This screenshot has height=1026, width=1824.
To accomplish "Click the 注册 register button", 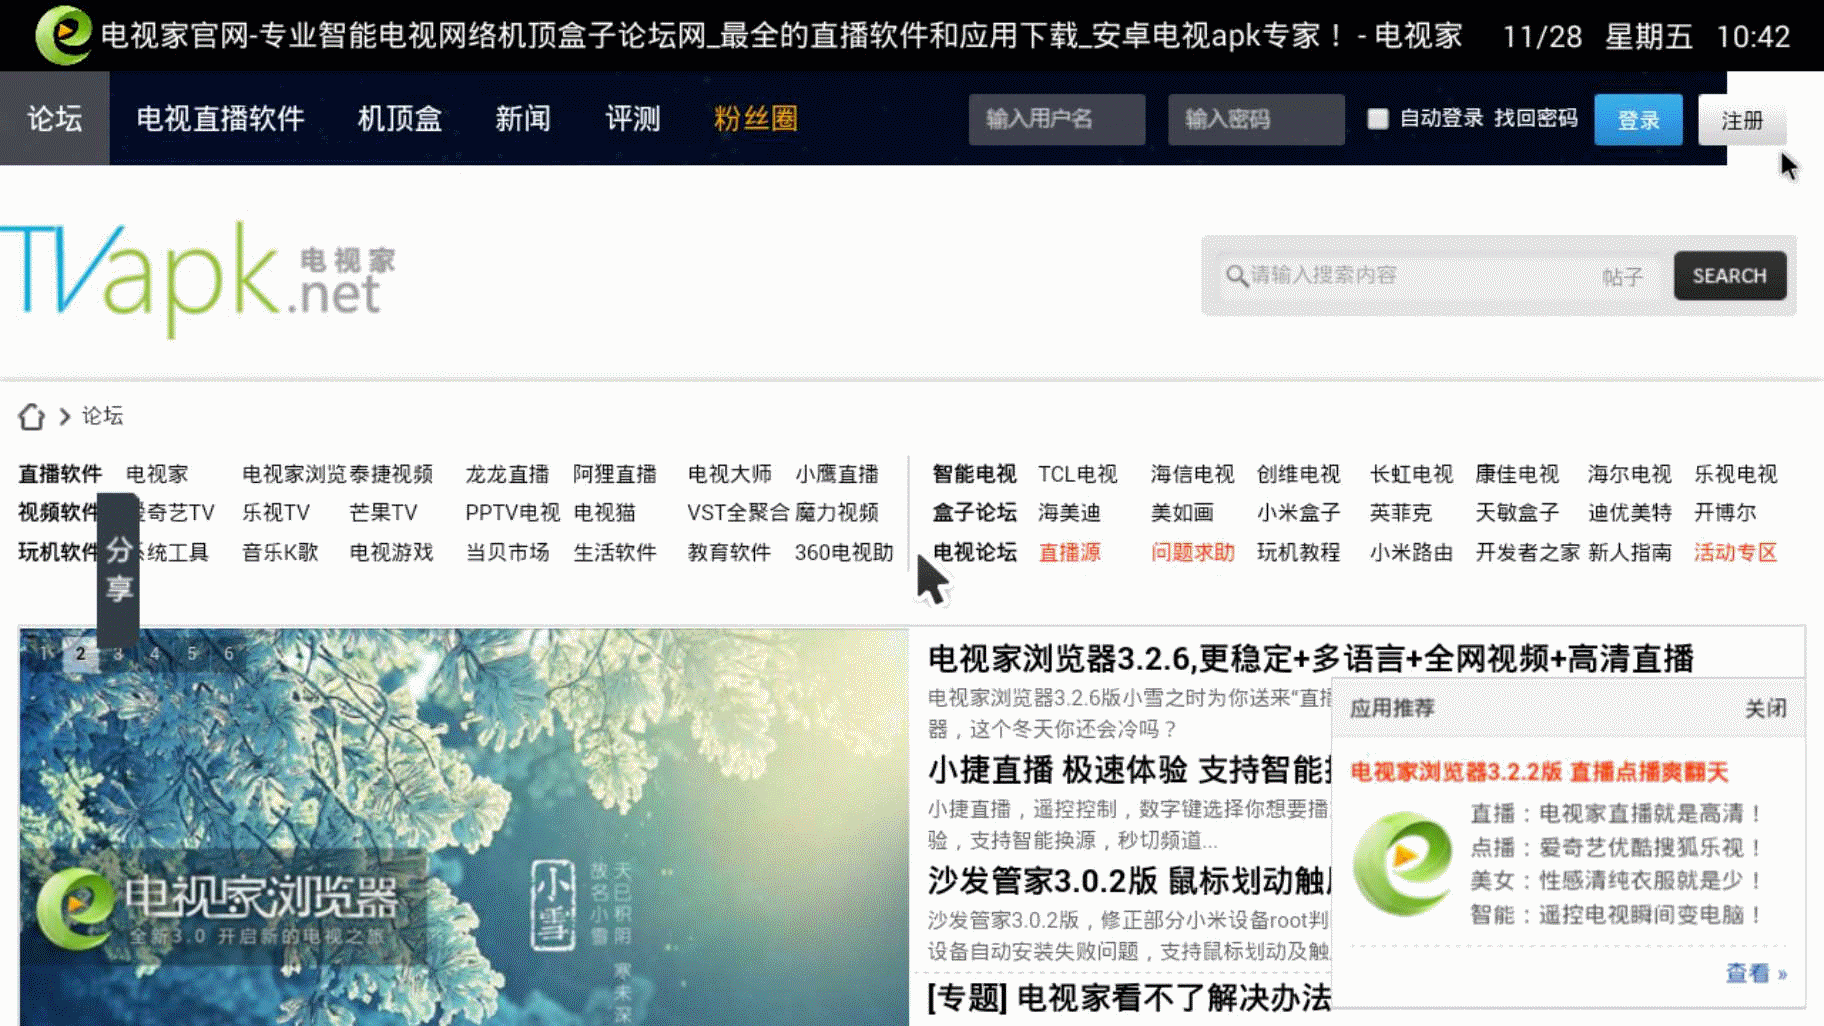I will pyautogui.click(x=1742, y=121).
